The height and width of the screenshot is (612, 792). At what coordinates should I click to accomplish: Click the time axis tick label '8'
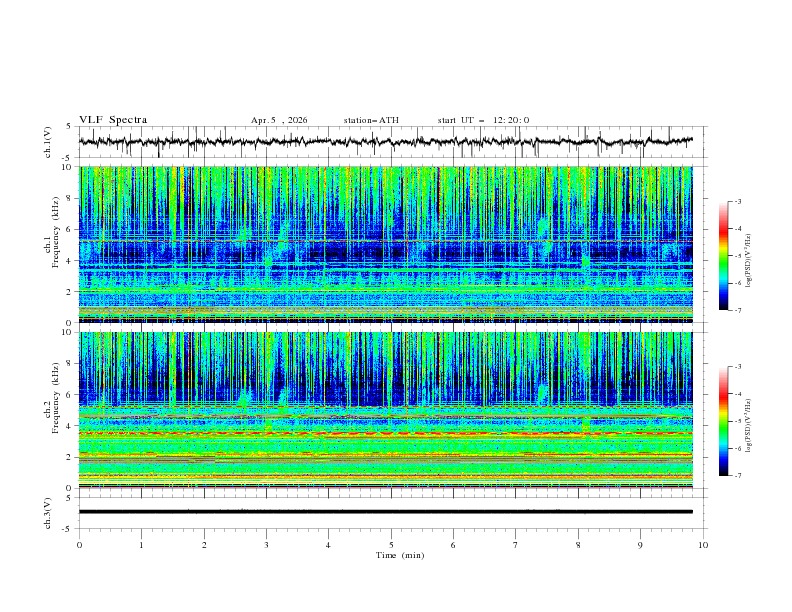pos(578,545)
